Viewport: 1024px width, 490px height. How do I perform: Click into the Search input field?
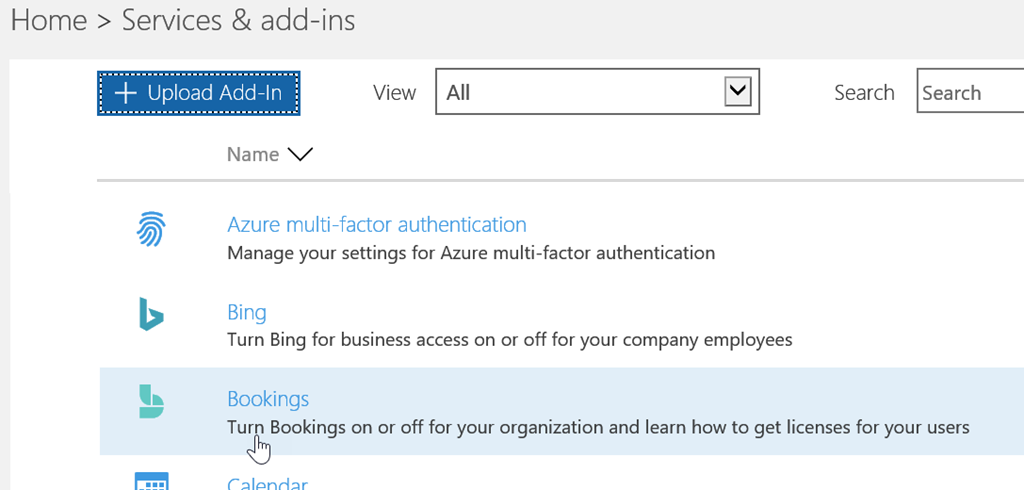click(968, 93)
